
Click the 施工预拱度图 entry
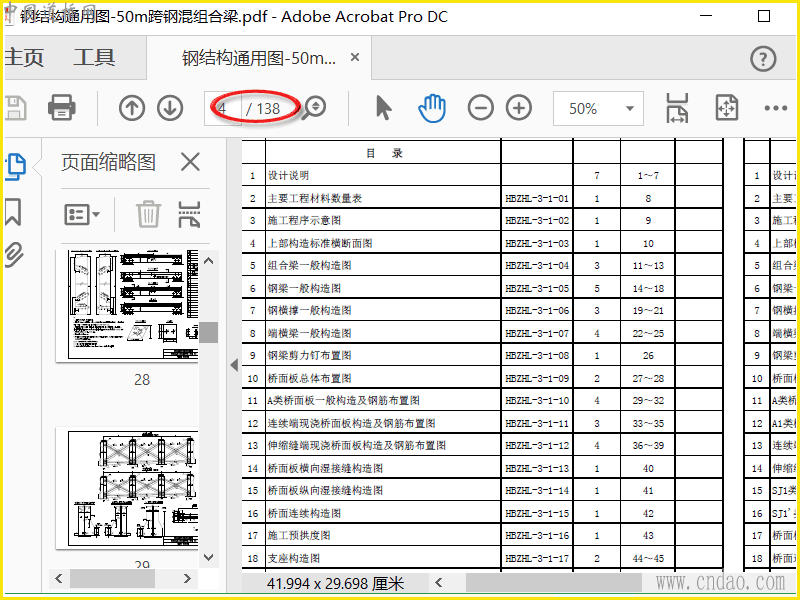pos(299,535)
